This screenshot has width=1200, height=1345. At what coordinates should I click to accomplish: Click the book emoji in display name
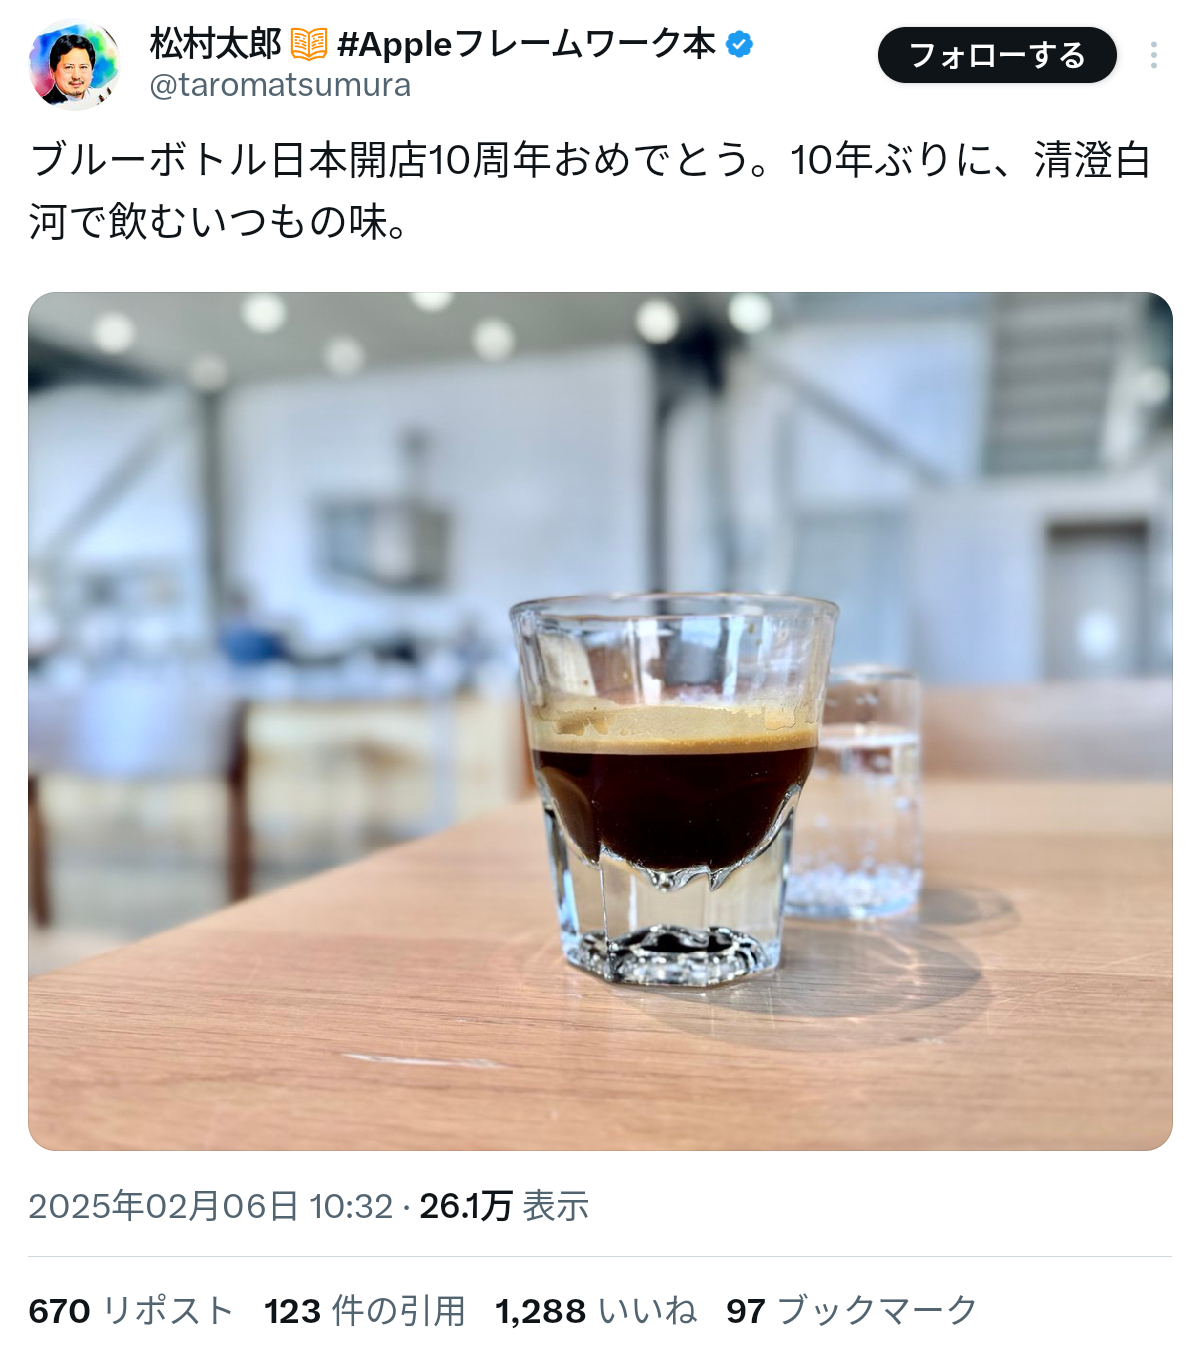[309, 45]
